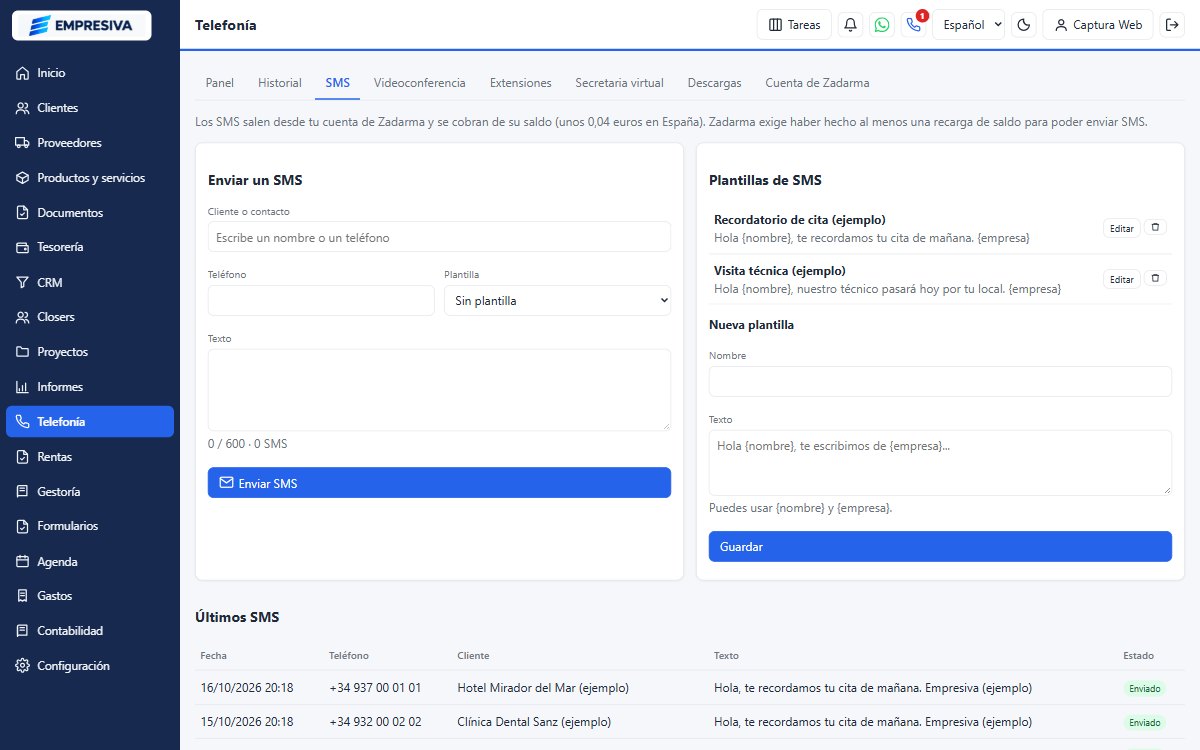Select Telefonía in sidebar
The height and width of the screenshot is (750, 1200).
click(90, 422)
